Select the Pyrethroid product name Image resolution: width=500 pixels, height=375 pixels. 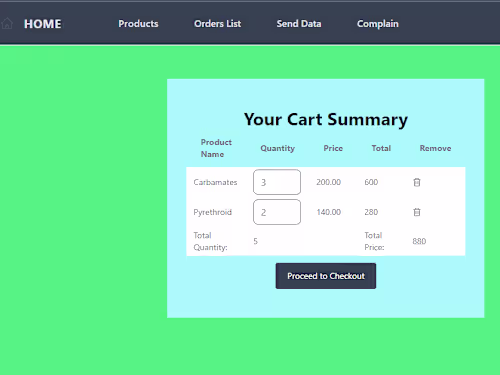tap(212, 212)
